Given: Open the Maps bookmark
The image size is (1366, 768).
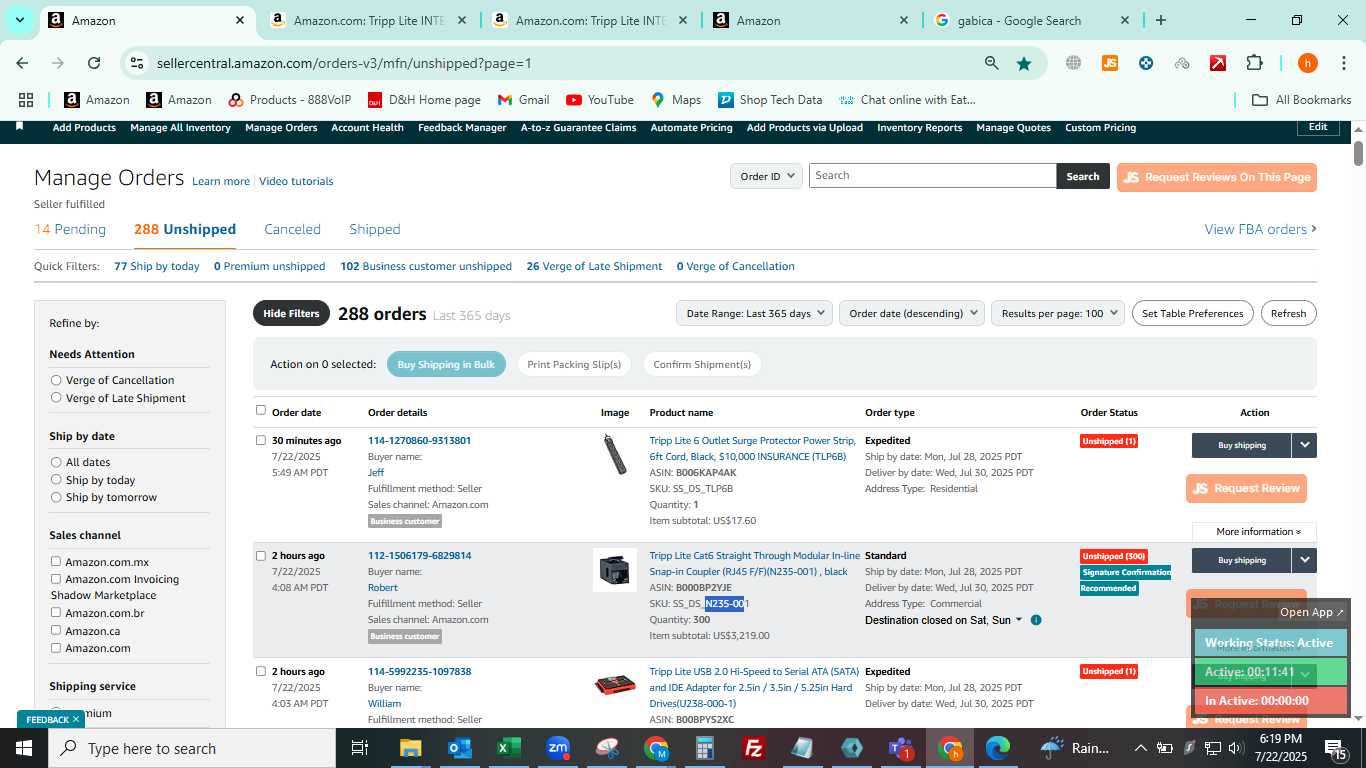Looking at the screenshot, I should [x=676, y=100].
